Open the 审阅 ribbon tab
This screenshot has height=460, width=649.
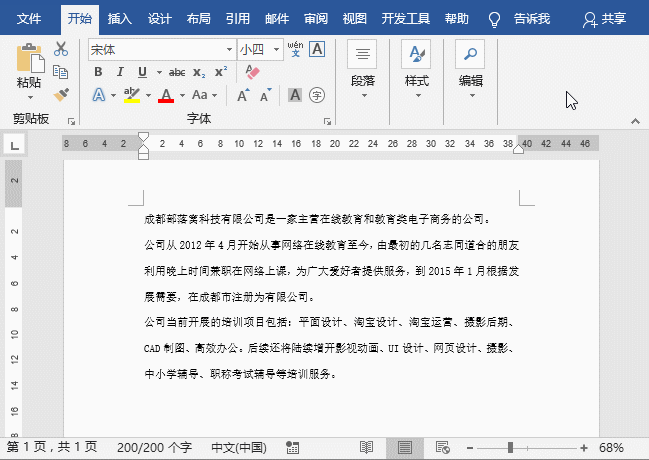315,18
